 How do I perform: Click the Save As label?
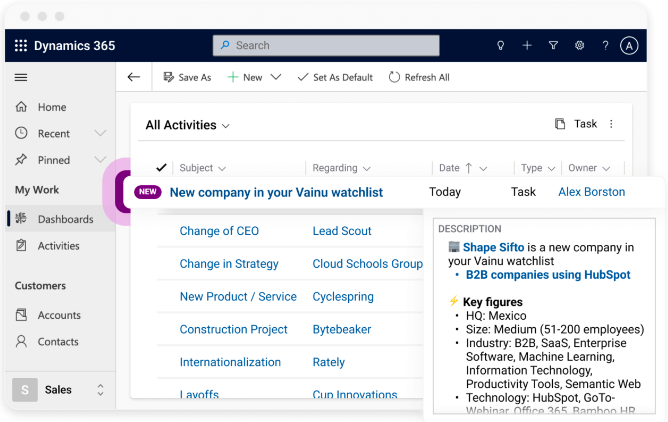pos(195,78)
